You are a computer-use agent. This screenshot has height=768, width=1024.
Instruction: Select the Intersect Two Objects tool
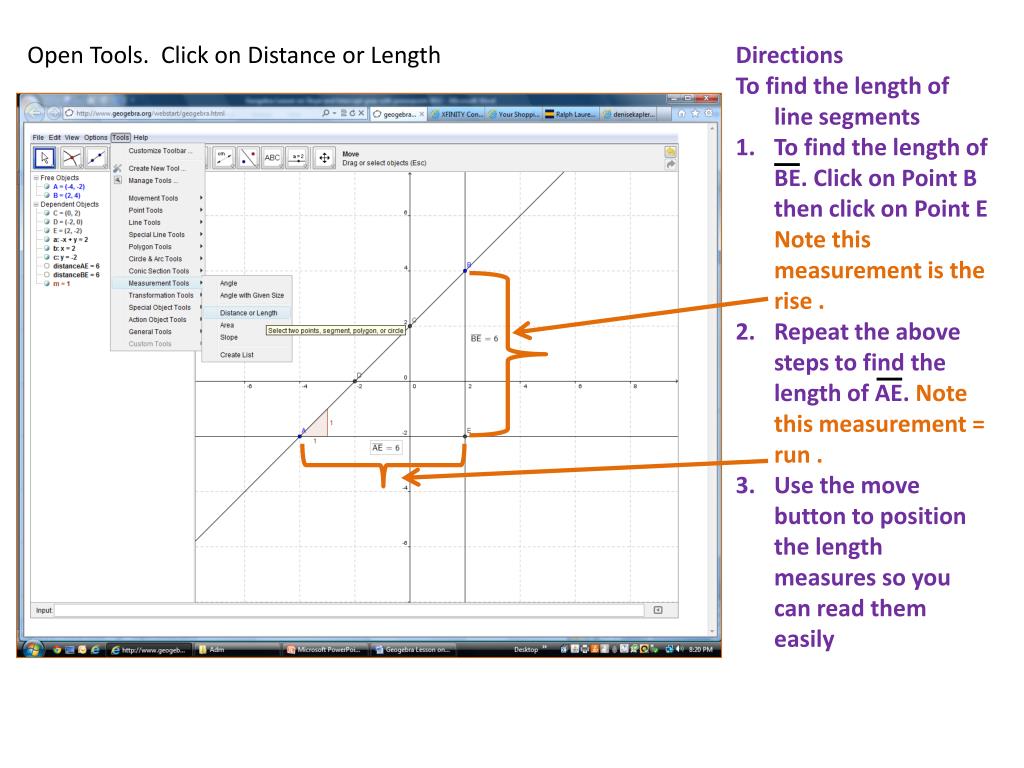coord(71,157)
